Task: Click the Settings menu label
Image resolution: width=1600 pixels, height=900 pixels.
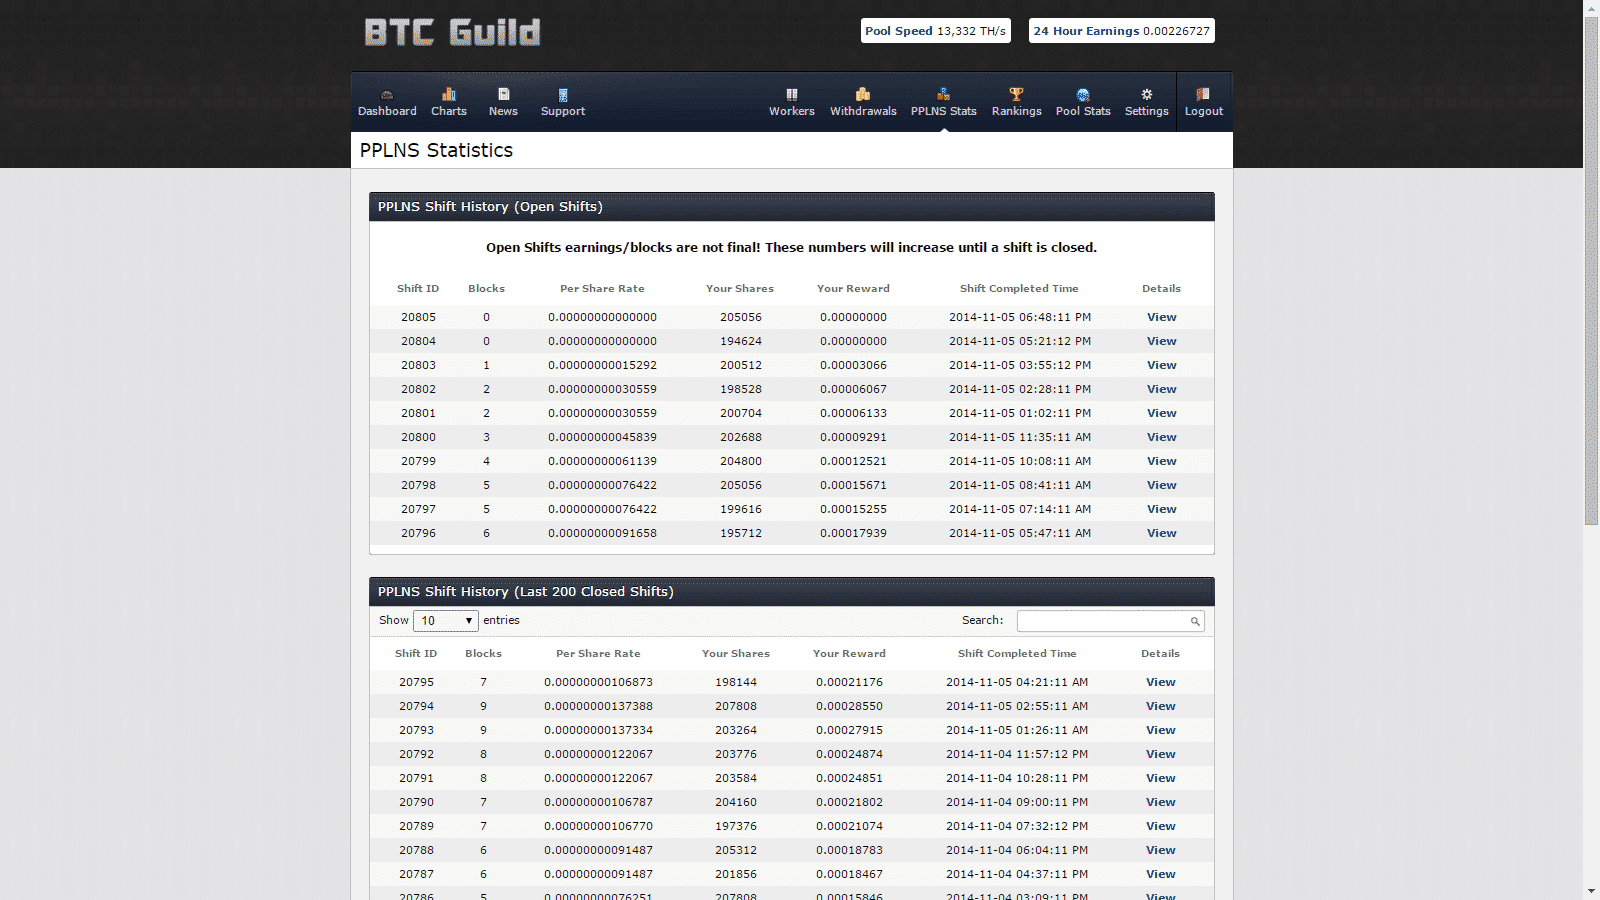Action: pos(1147,111)
